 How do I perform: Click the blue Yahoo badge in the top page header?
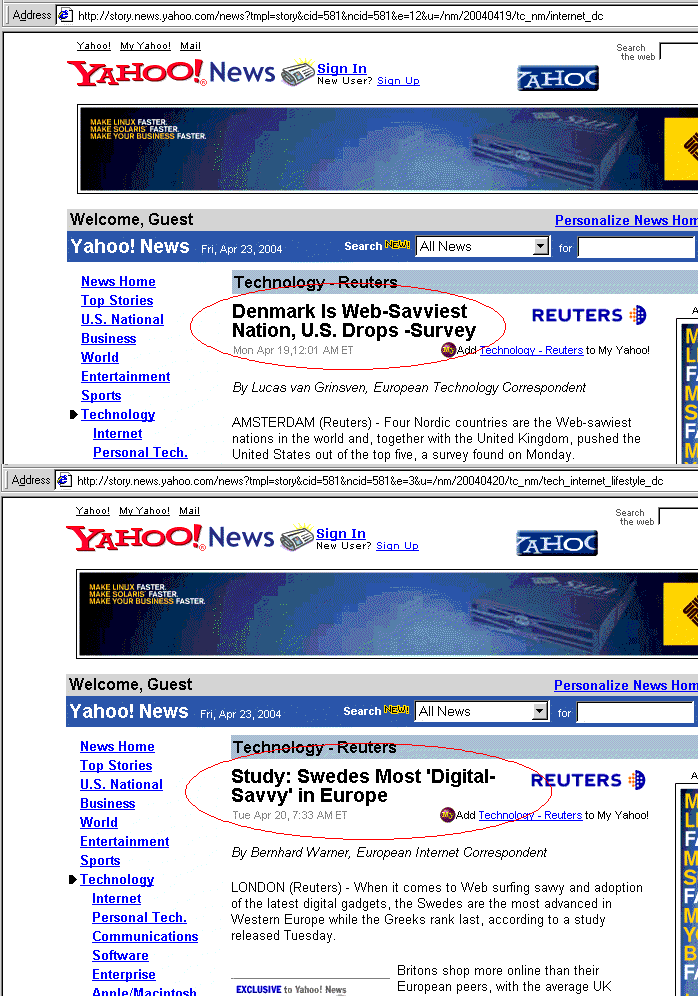click(x=558, y=78)
